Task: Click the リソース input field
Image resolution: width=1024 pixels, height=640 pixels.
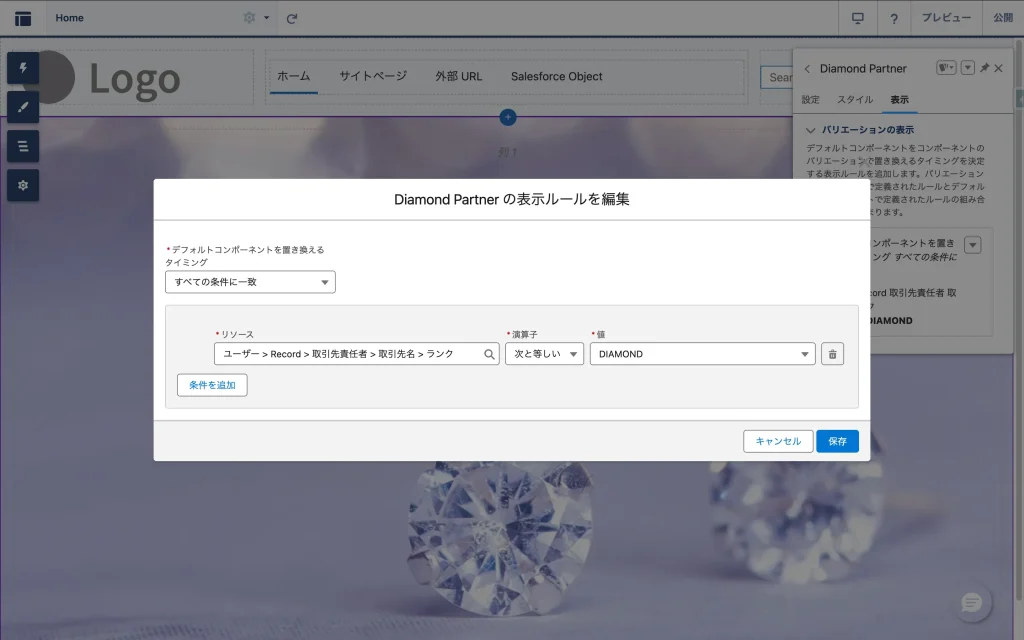Action: (x=347, y=354)
